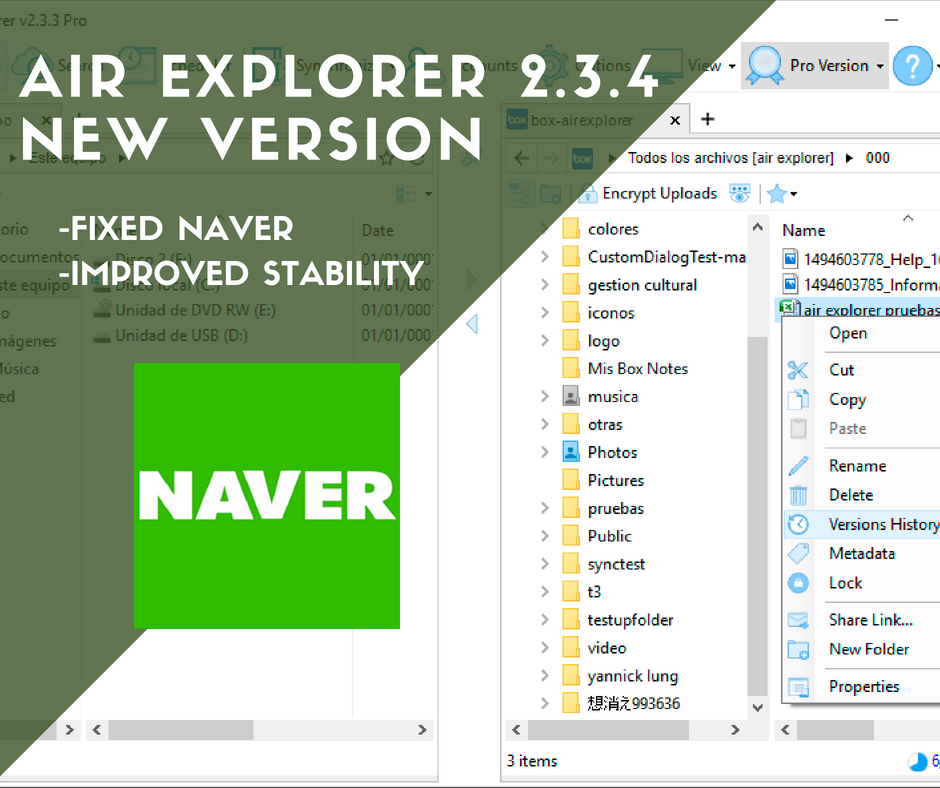Switch to the box-airexplorer tab
Viewport: 940px width, 788px height.
pos(582,120)
